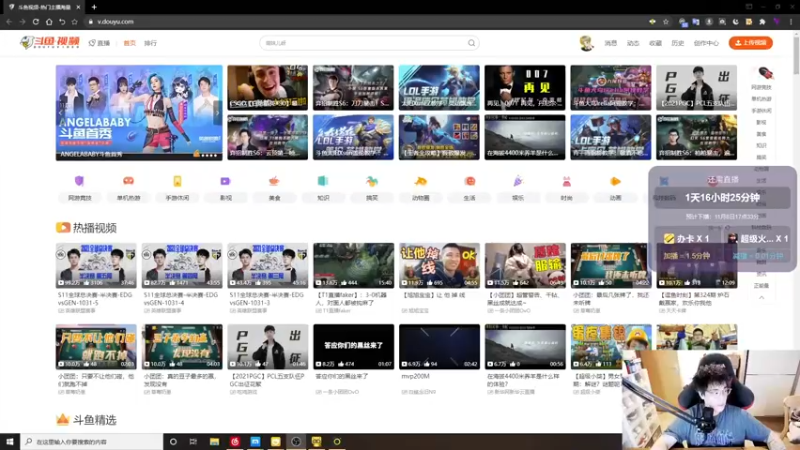800x450 pixels.
Task: Open File Explorer from the taskbar
Action: click(214, 441)
